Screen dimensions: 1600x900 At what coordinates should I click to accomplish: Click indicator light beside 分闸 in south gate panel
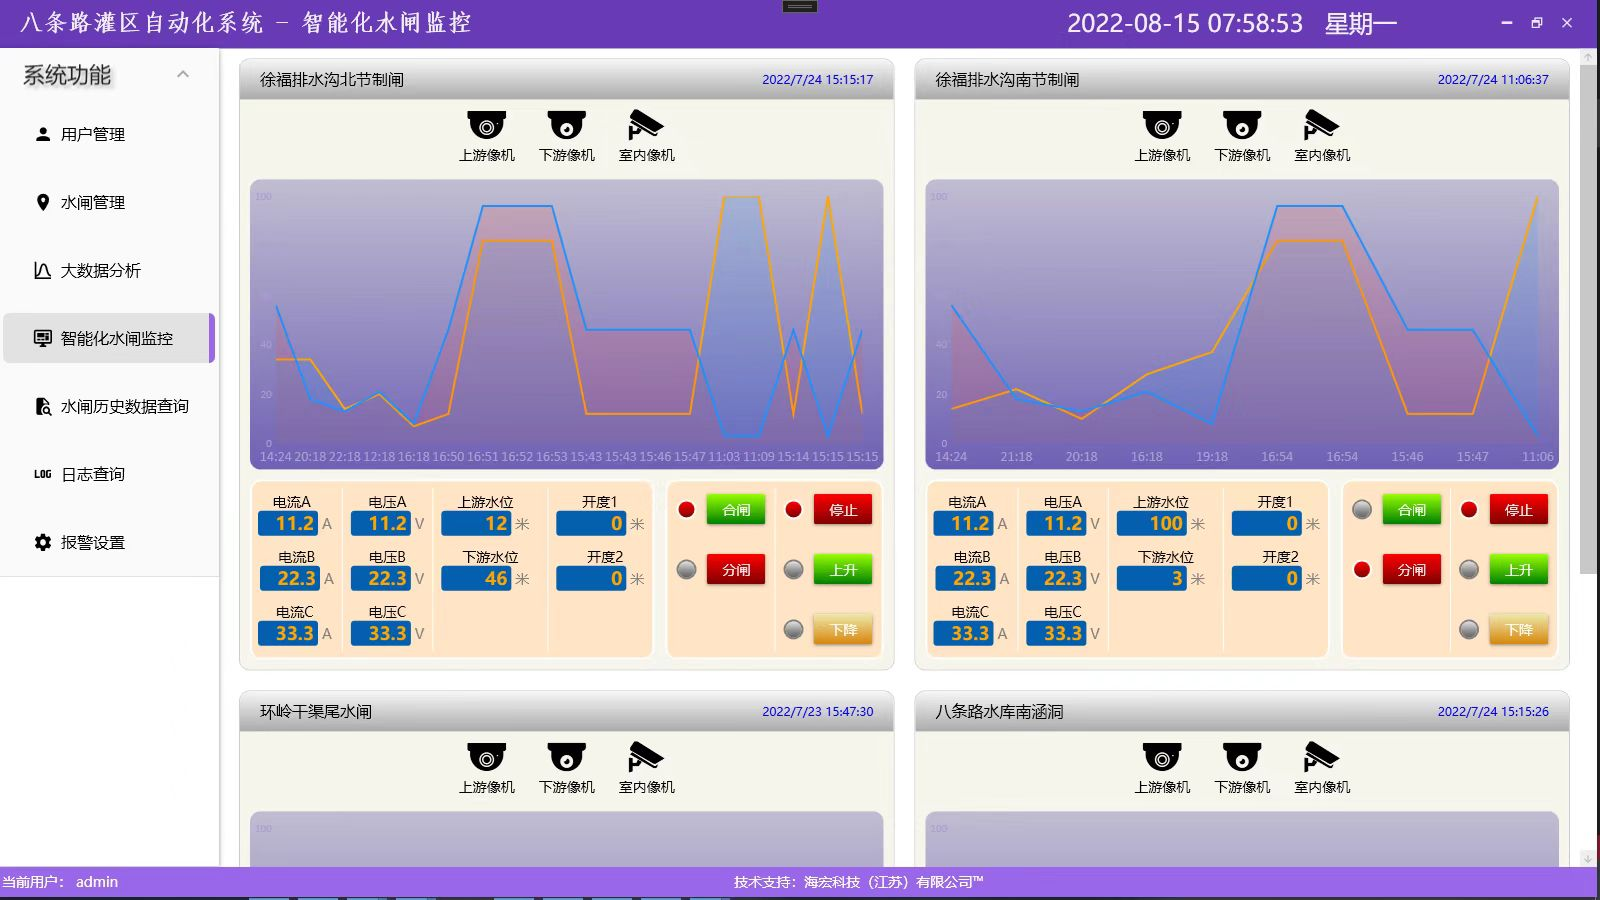click(x=1362, y=570)
